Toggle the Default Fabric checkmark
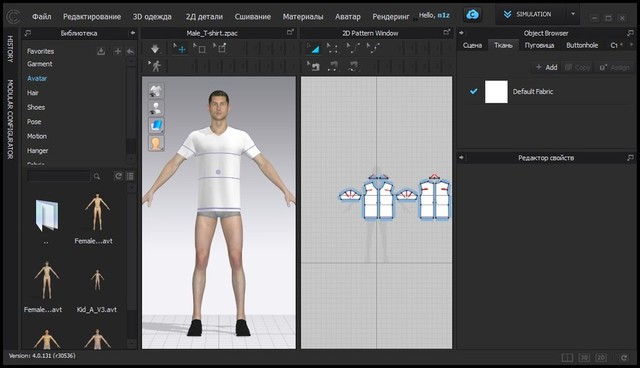 click(x=473, y=91)
